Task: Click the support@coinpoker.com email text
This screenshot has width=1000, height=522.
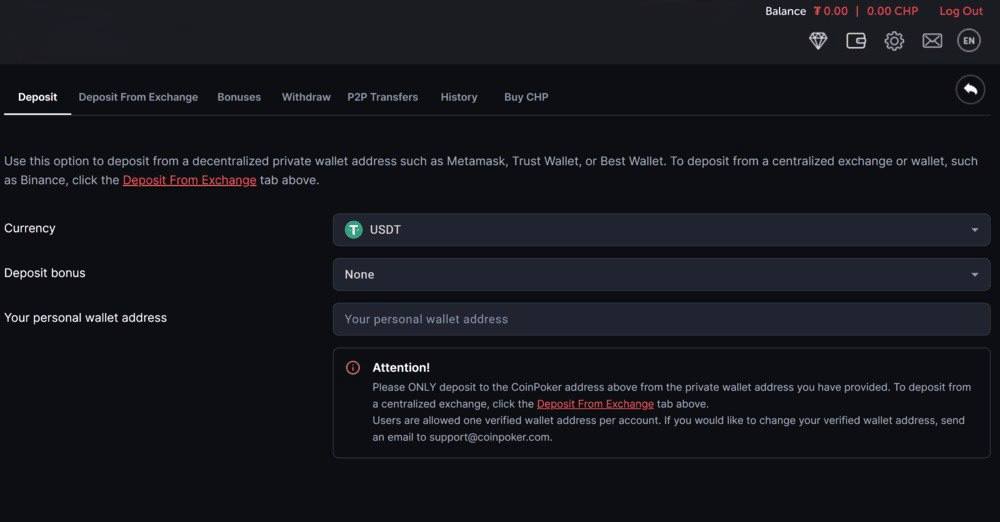Action: (x=489, y=437)
